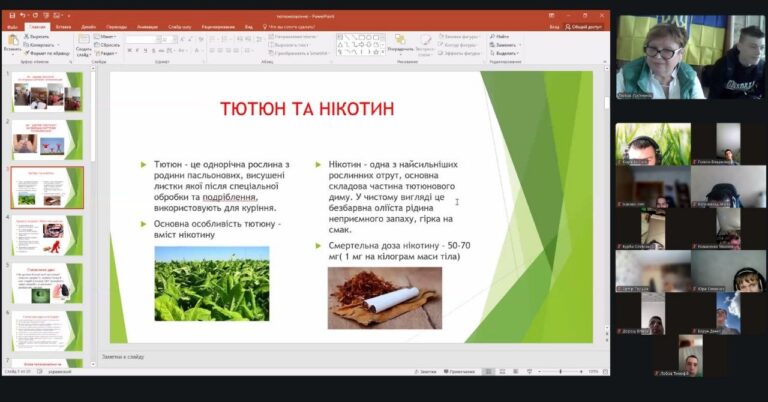Click the Copy (Копировать) icon
The image size is (768, 402).
click(x=26, y=45)
